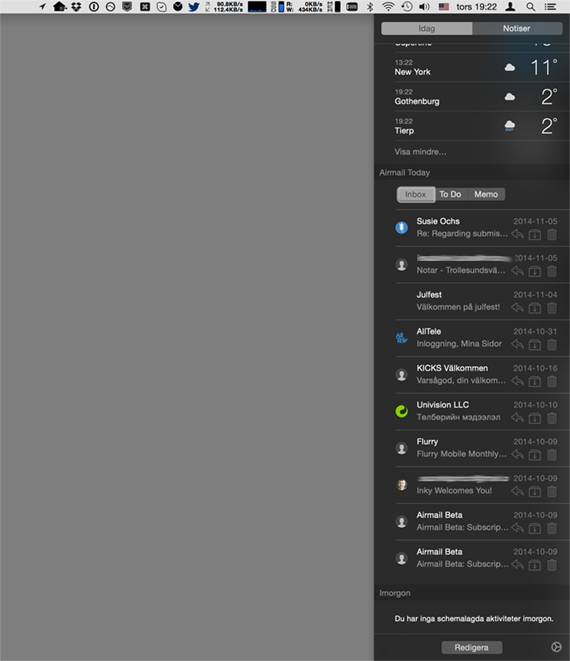Open Spotlight search magnifier
570x661 pixels.
[x=530, y=7]
